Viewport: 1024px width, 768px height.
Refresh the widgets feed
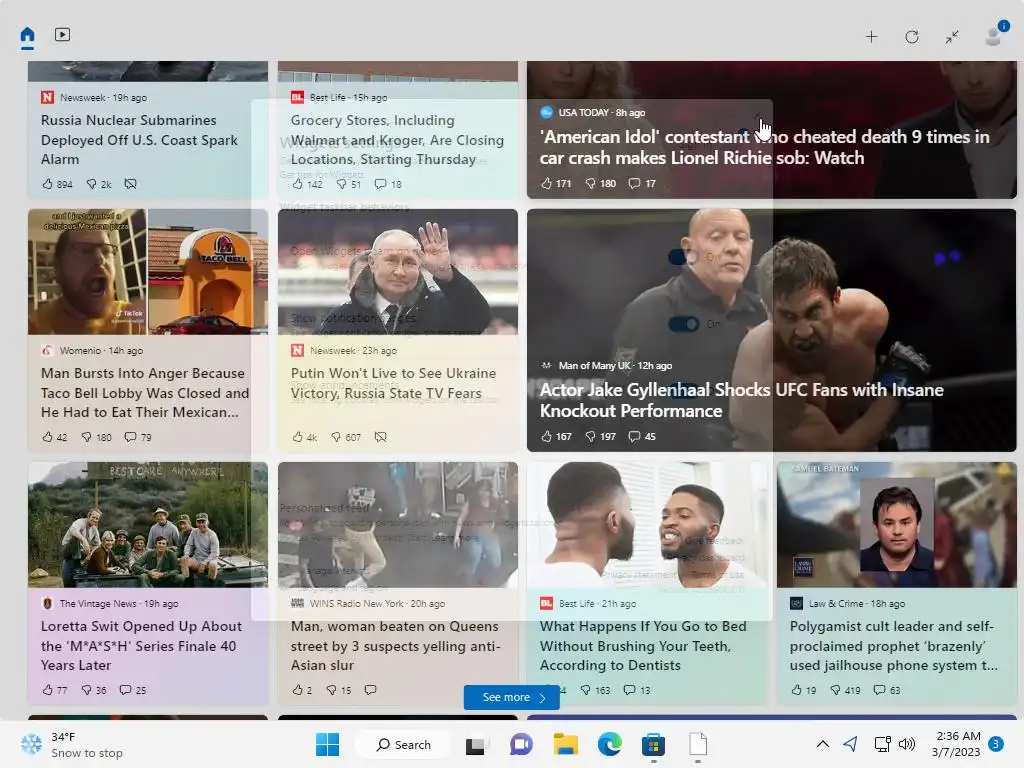[x=912, y=37]
